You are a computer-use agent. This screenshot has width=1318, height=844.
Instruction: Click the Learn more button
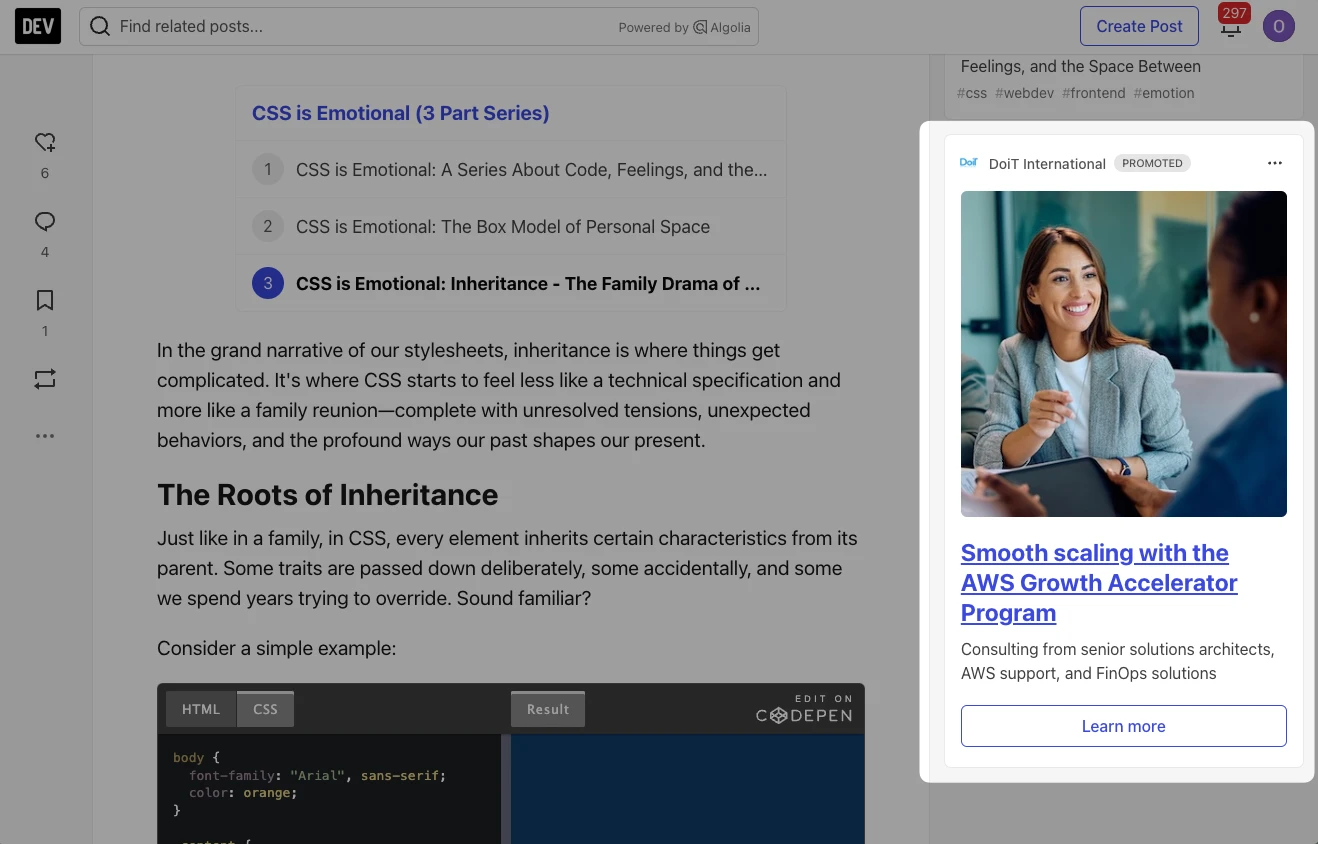(x=1124, y=726)
